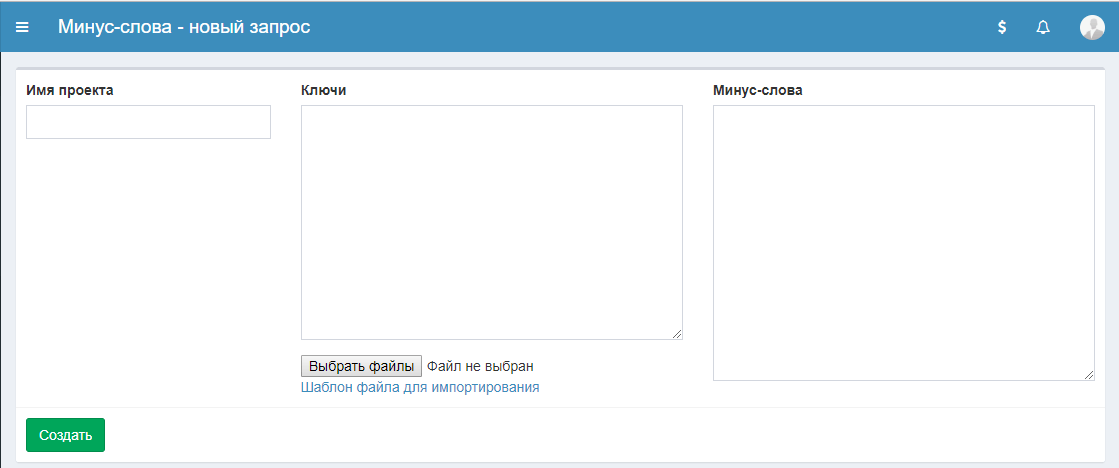Open the user profile avatar menu
1119x468 pixels.
[x=1091, y=27]
